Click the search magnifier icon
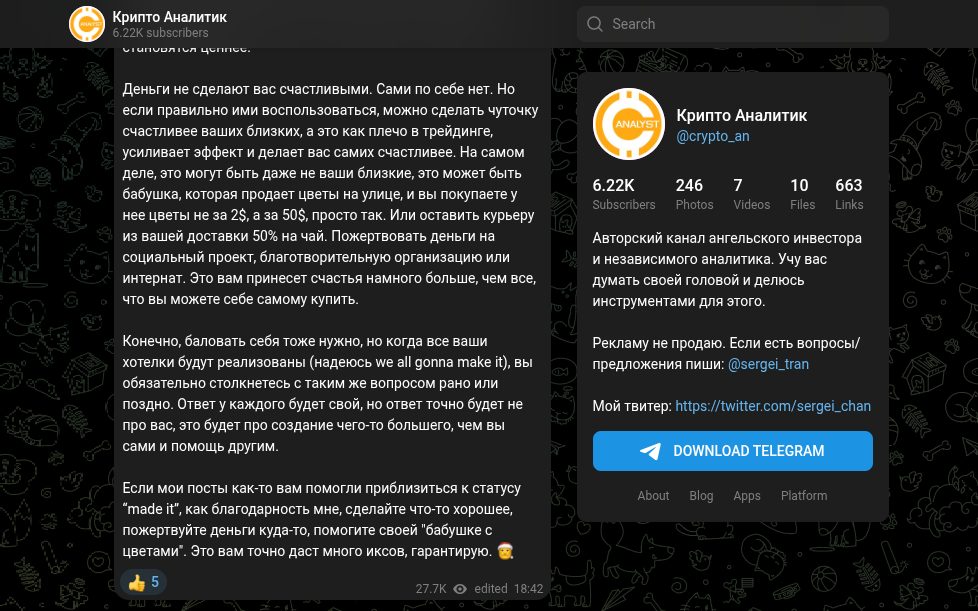This screenshot has width=978, height=611. point(595,24)
